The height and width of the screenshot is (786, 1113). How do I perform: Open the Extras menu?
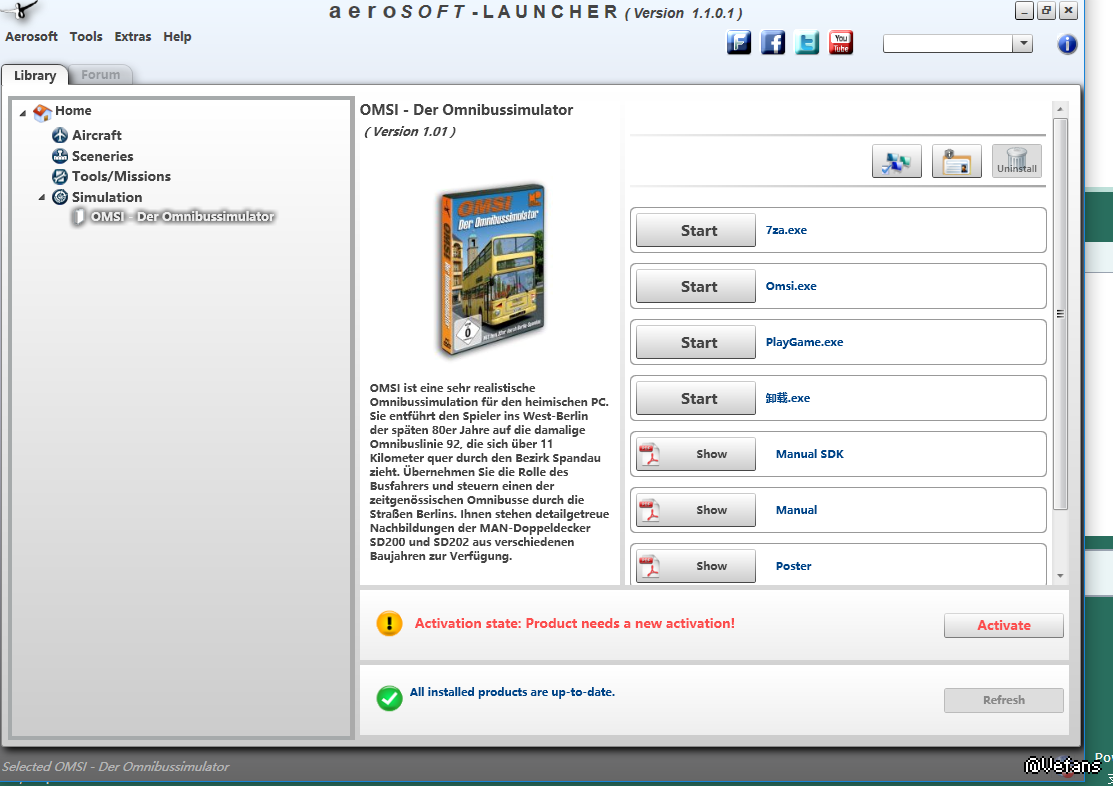point(133,36)
